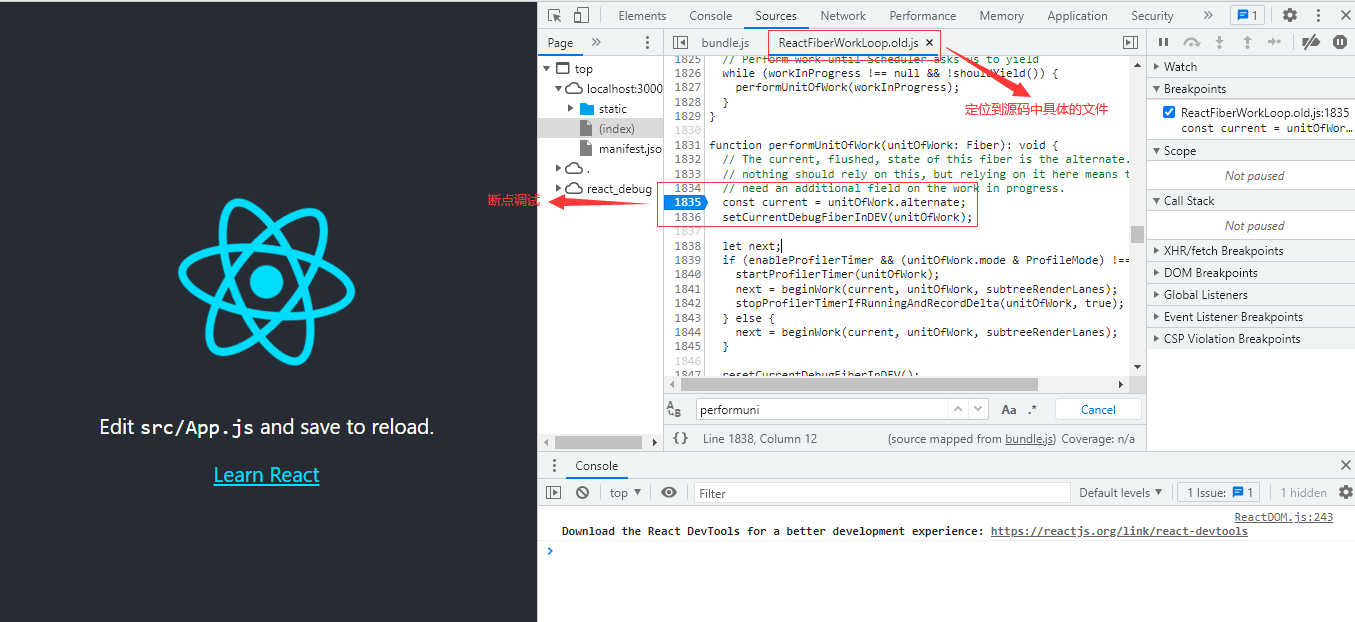Switch to the Application tab
Viewport: 1355px width, 622px height.
1077,15
